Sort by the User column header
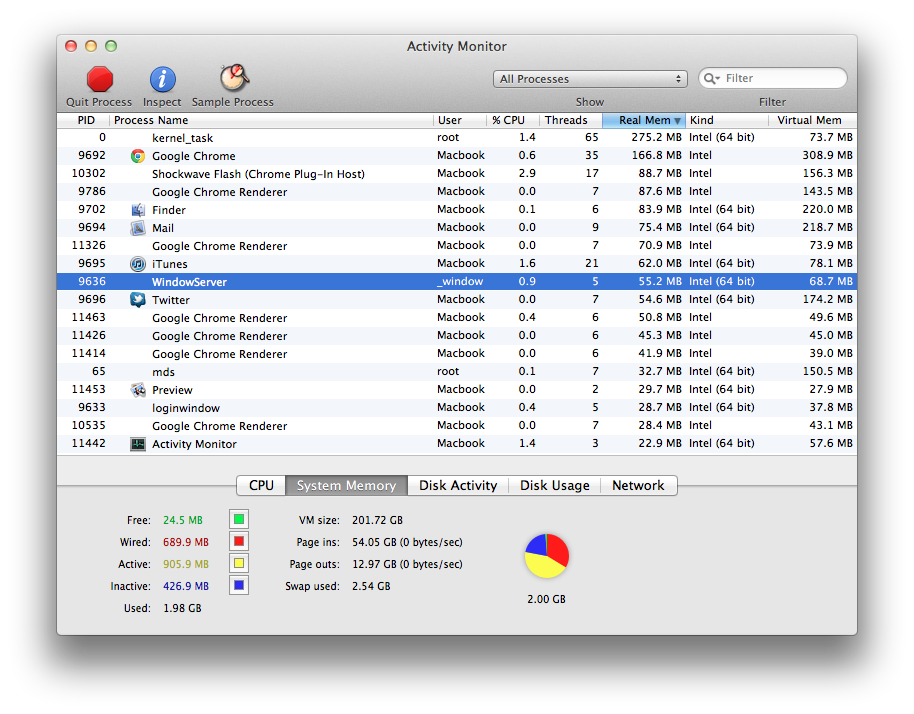This screenshot has height=714, width=914. pos(460,120)
